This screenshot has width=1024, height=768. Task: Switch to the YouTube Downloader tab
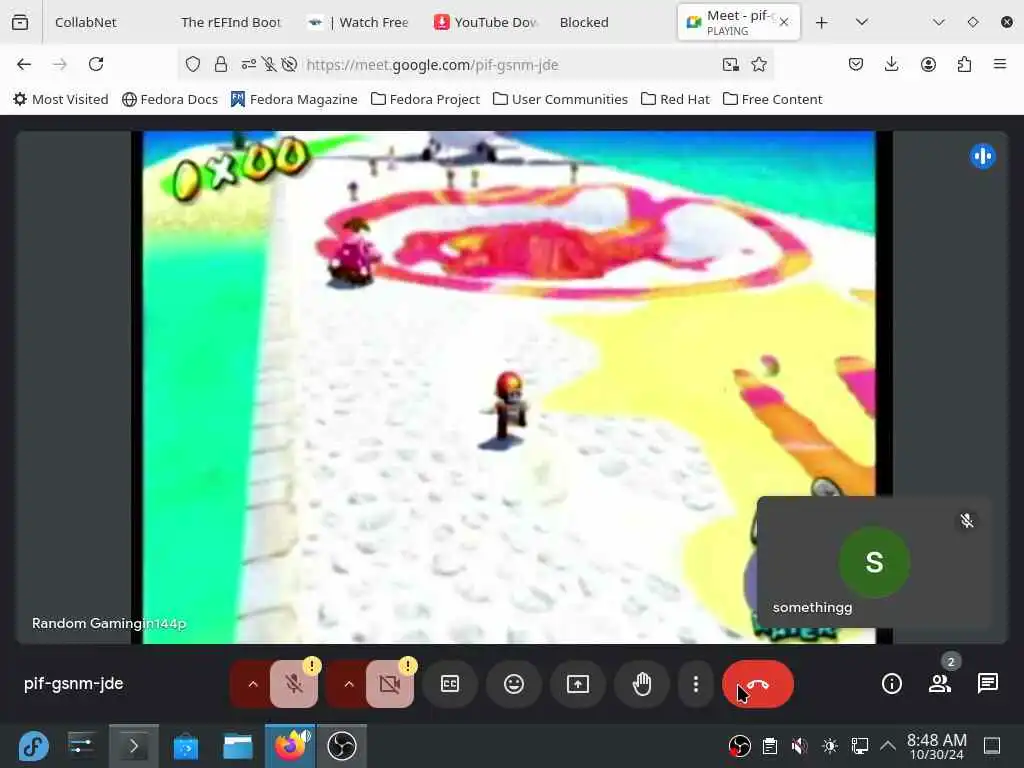coord(487,22)
